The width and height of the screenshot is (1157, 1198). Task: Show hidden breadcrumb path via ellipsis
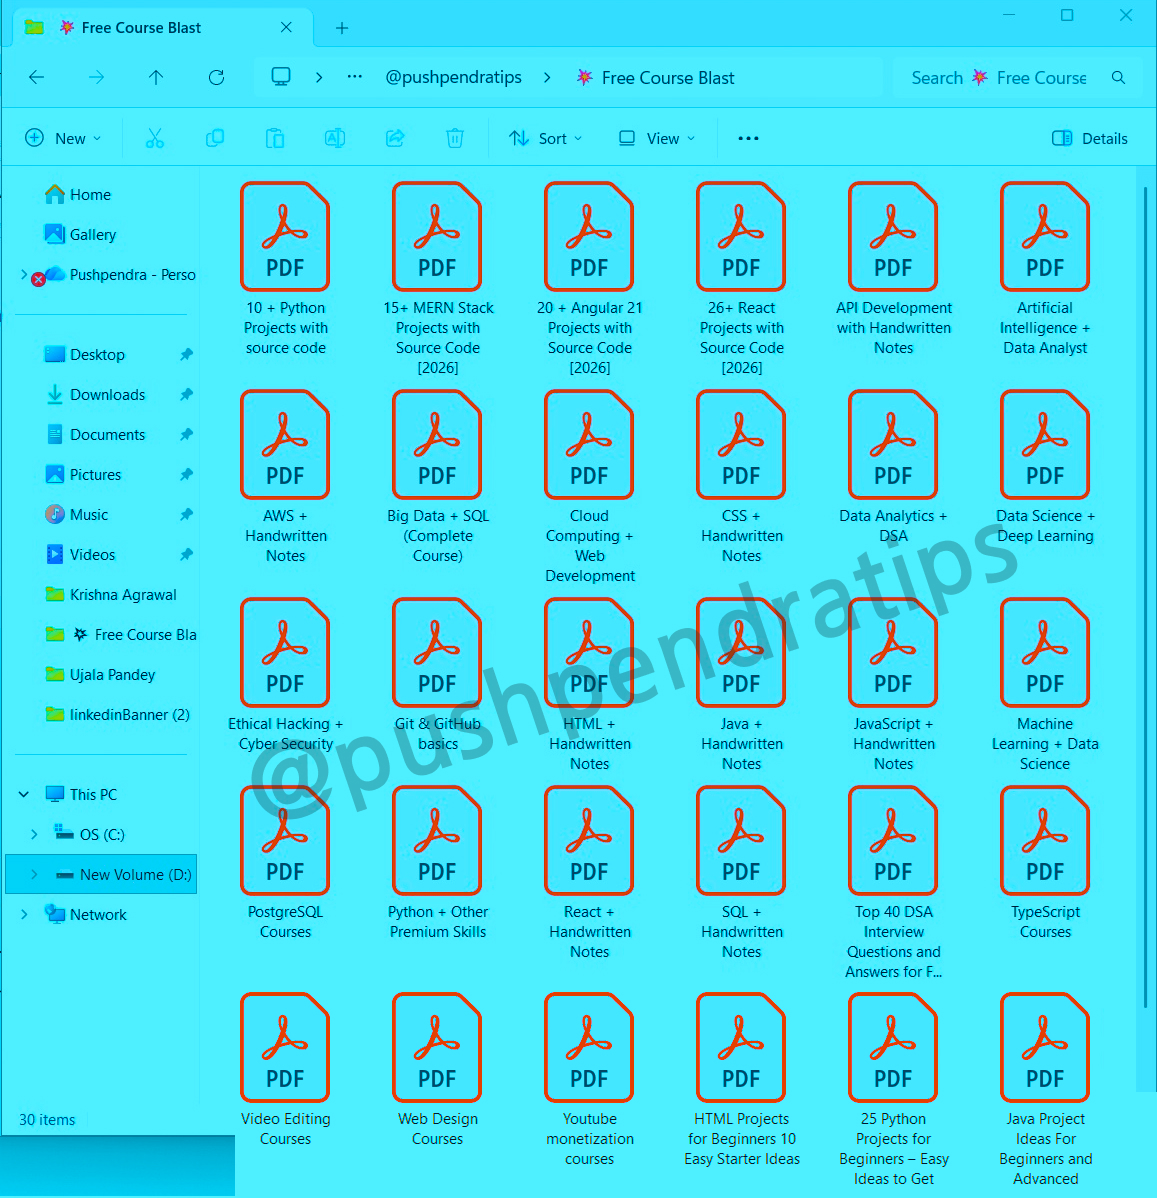click(x=355, y=76)
